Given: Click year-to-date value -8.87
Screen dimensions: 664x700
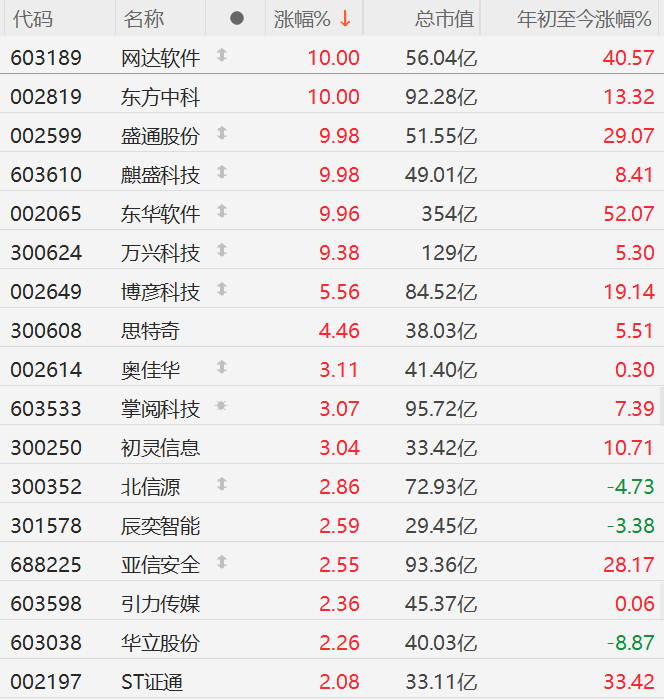Looking at the screenshot, I should 631,643.
